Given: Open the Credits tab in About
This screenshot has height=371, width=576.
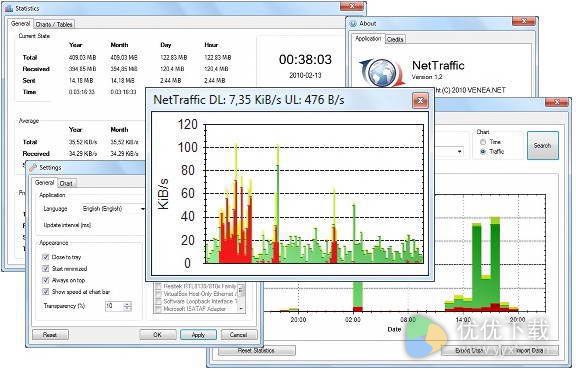Looking at the screenshot, I should (395, 39).
